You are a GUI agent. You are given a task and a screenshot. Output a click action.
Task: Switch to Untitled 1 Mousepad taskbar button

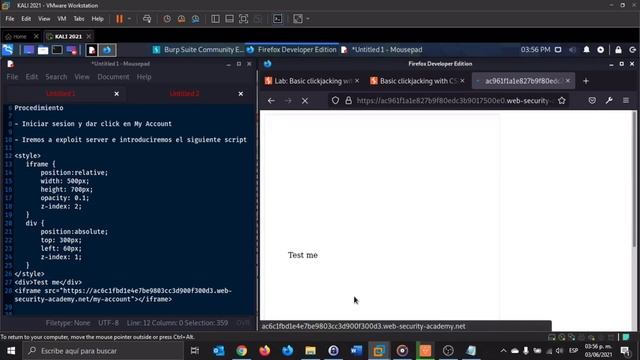[x=382, y=50]
